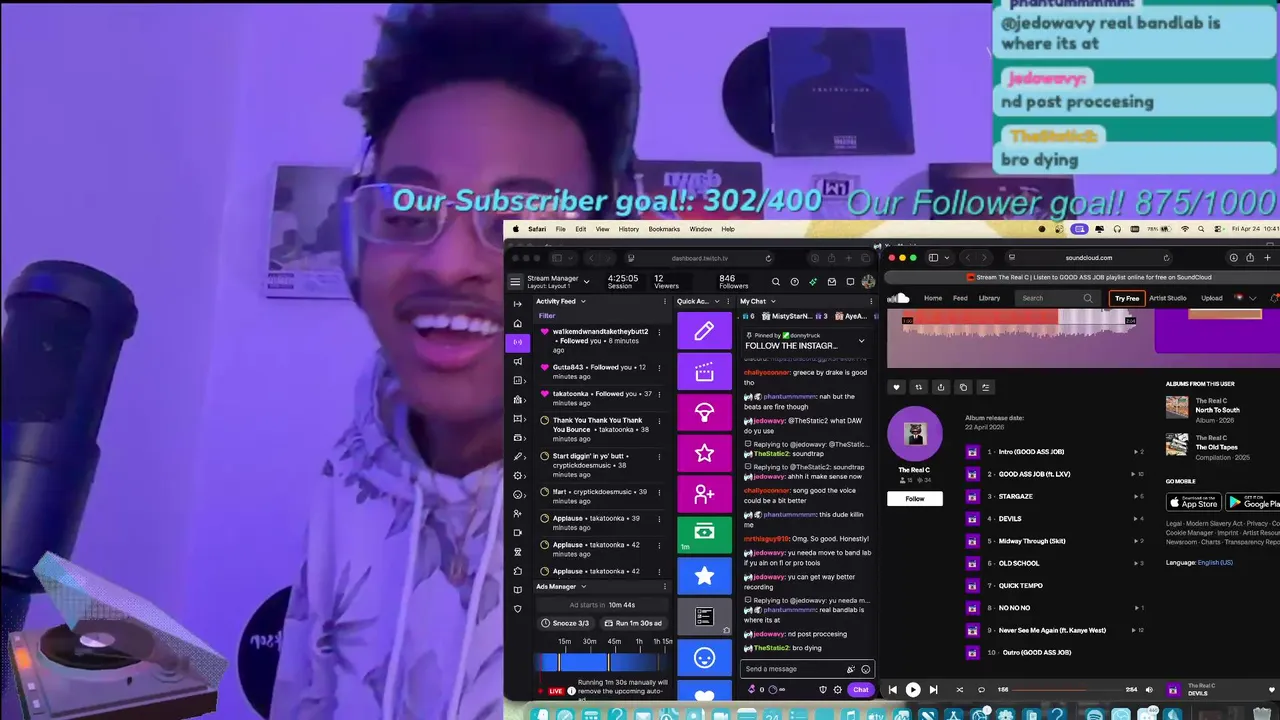Open chat settings gear icon
Image resolution: width=1280 pixels, height=720 pixels.
[x=837, y=689]
